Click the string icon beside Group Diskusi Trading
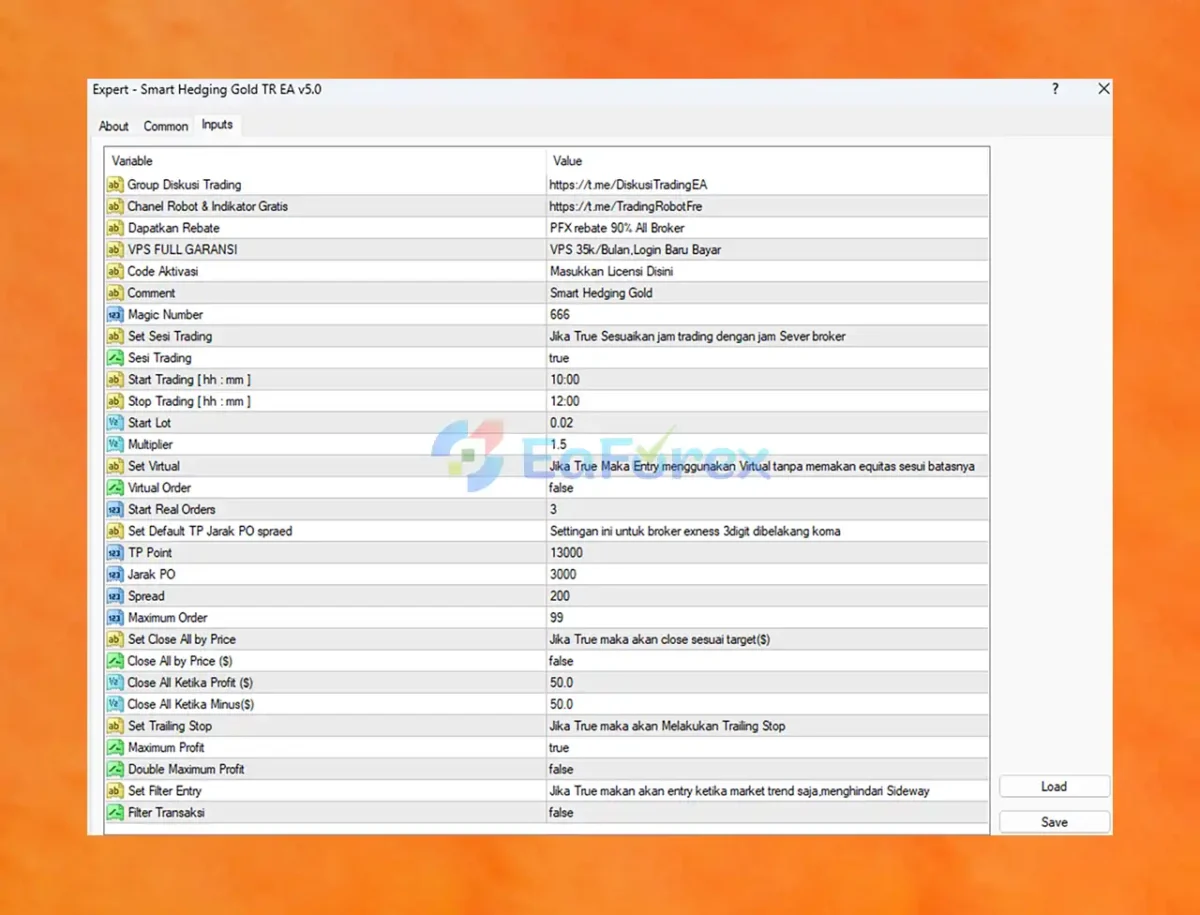1200x915 pixels. click(114, 185)
